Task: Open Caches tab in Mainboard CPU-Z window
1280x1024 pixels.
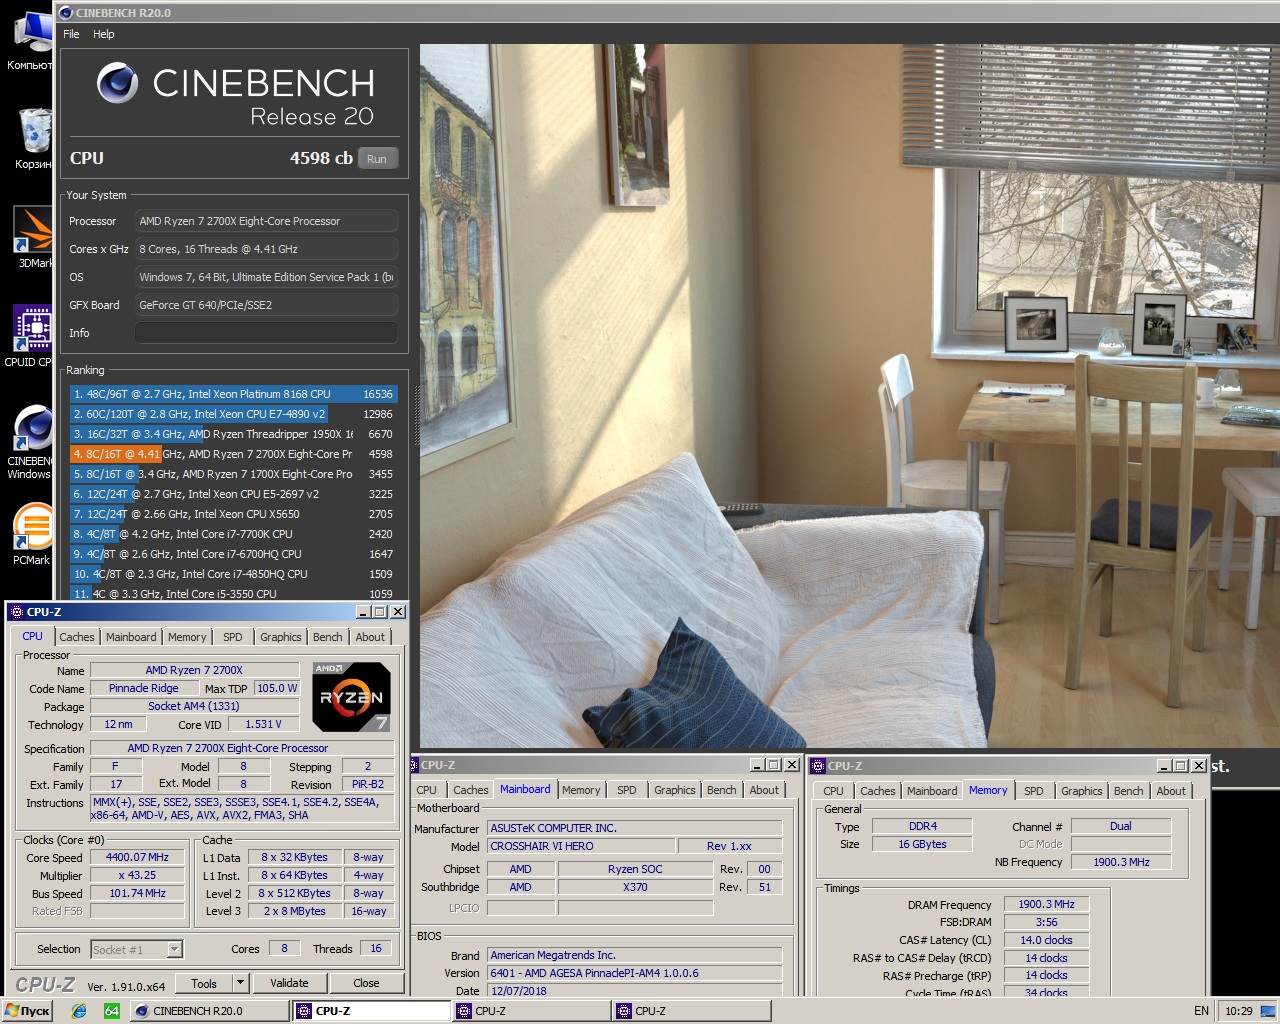Action: 471,790
